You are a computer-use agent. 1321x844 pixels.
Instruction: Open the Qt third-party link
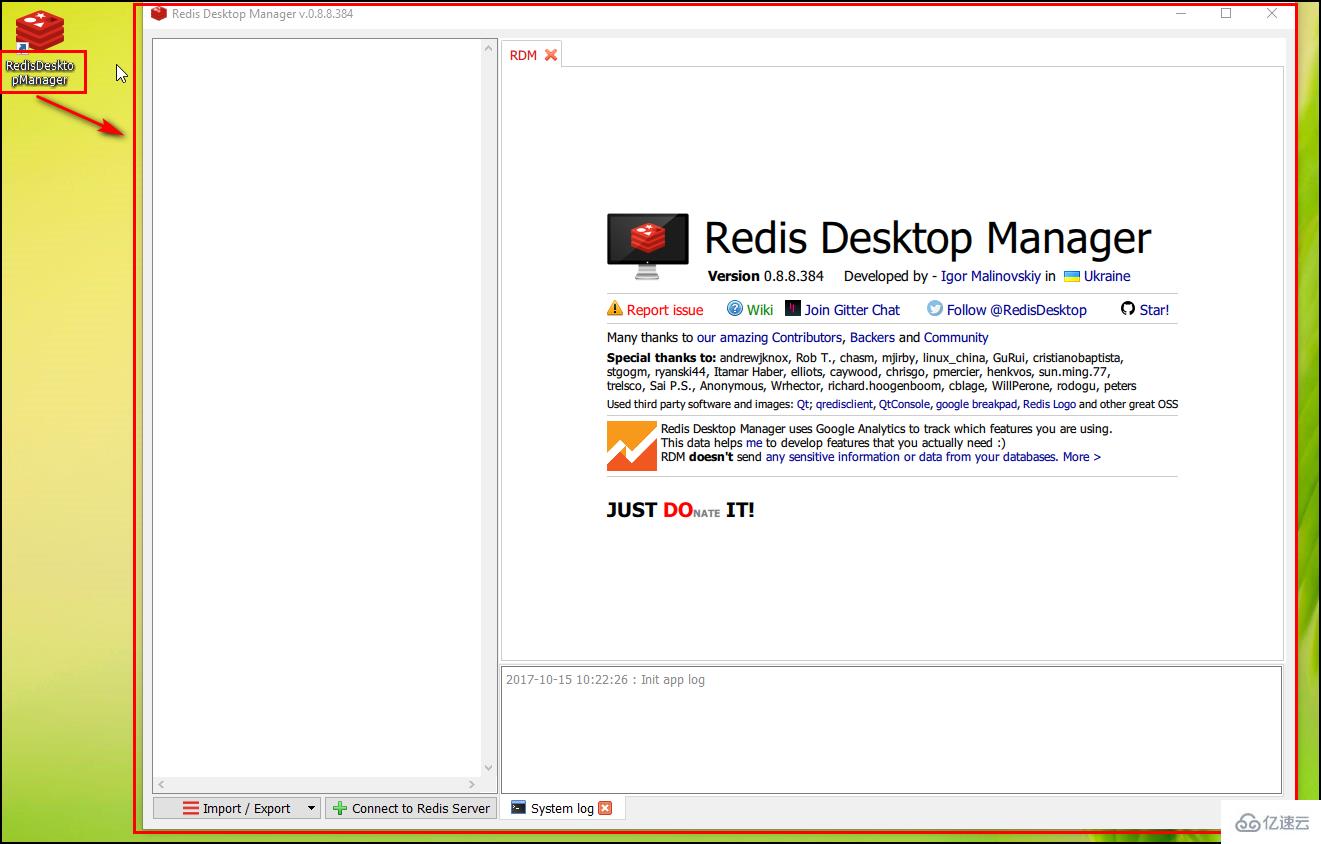pyautogui.click(x=803, y=405)
